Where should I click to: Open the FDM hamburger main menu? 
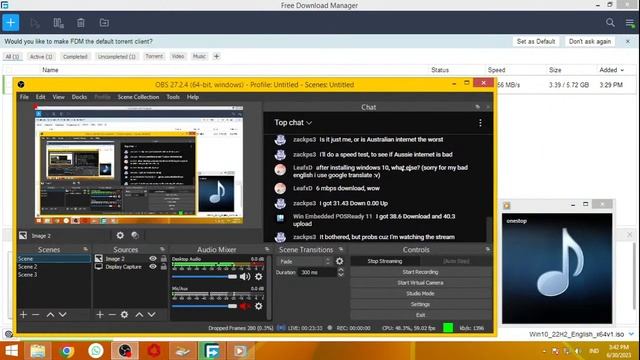630,23
